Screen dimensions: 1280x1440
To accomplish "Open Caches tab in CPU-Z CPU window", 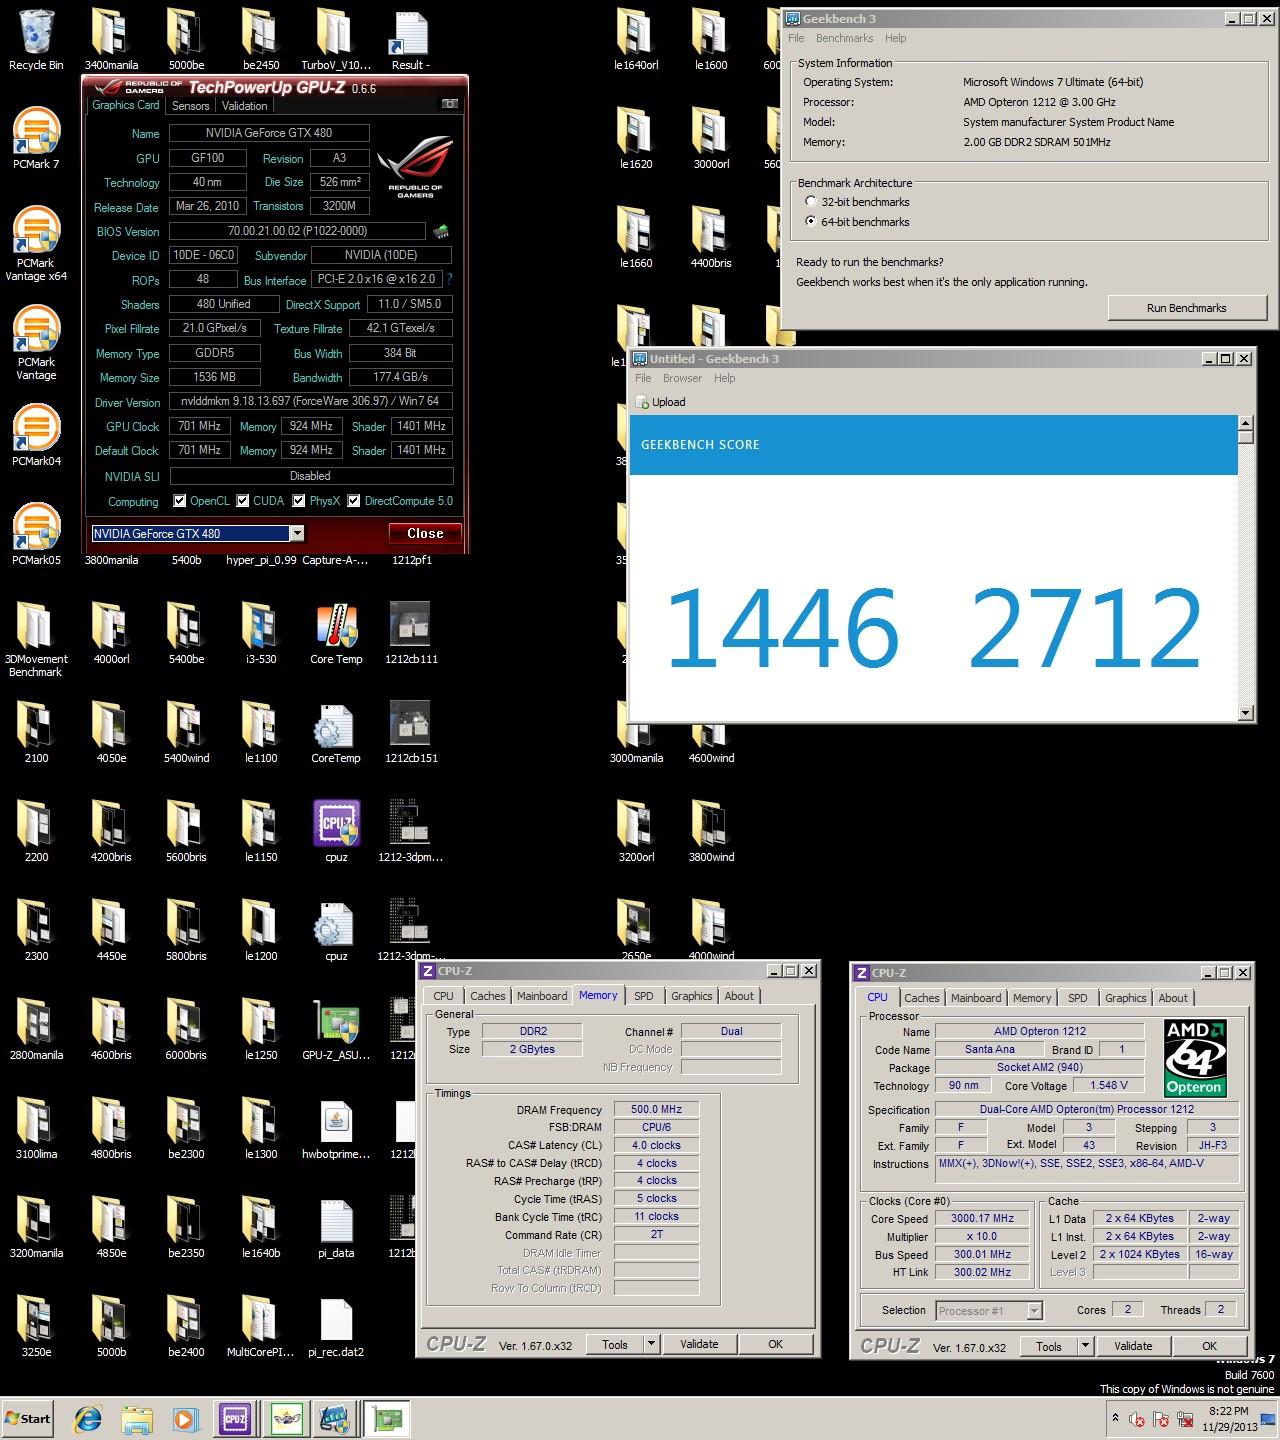I will tap(921, 998).
